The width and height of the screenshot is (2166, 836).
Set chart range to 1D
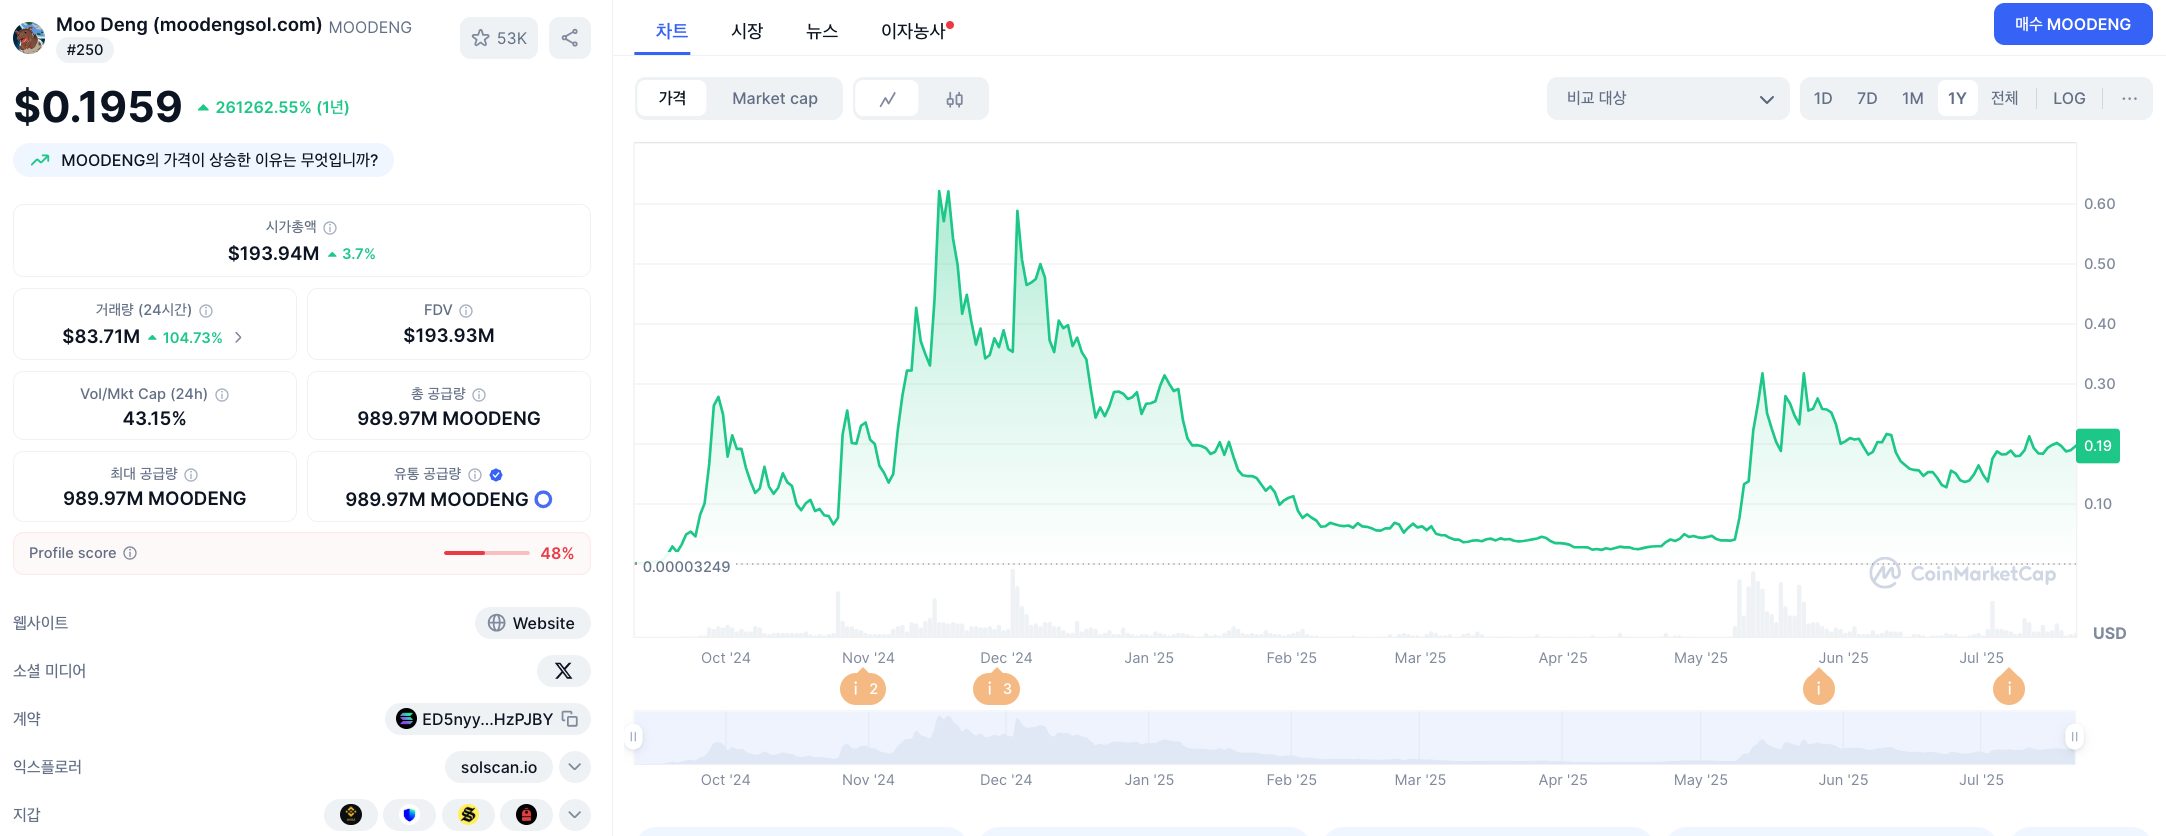click(x=1823, y=98)
